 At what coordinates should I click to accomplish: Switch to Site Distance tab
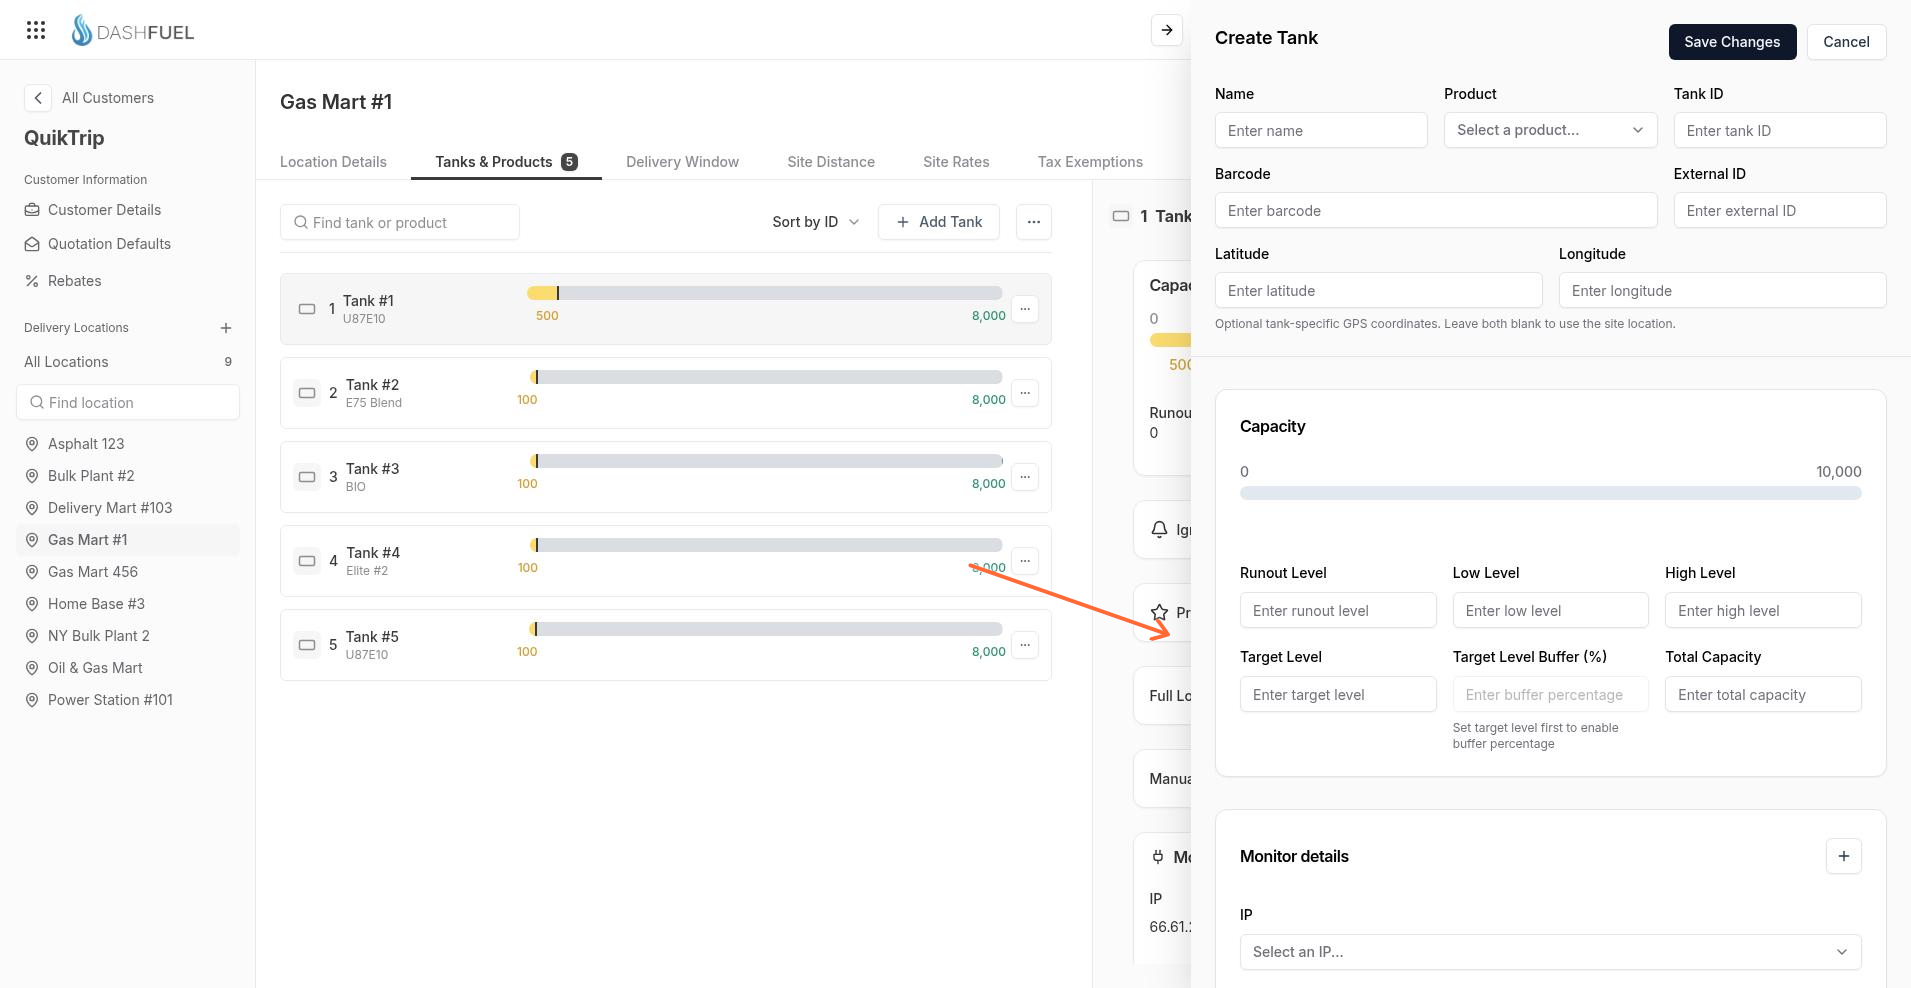coord(831,162)
